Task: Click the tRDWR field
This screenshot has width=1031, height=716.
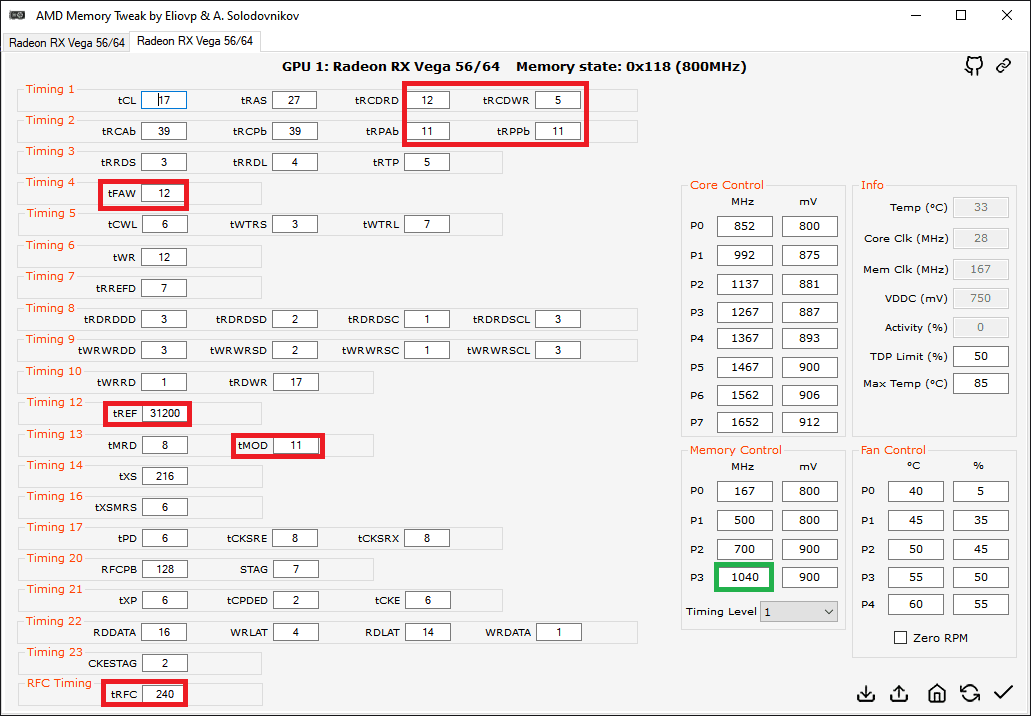Action: point(296,381)
